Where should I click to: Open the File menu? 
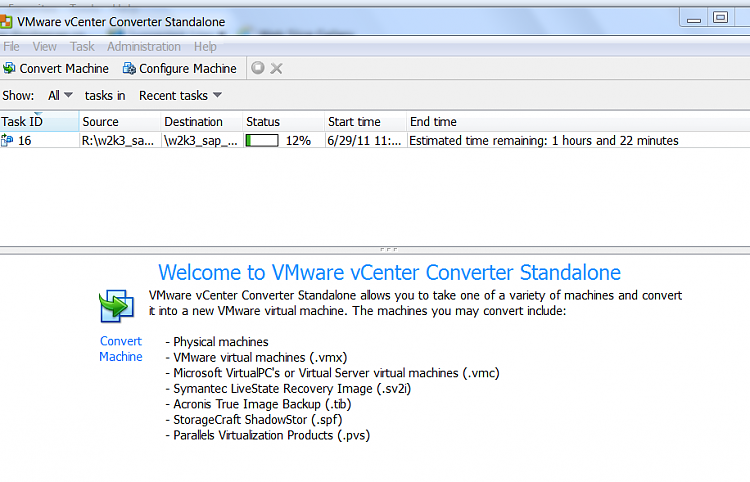pyautogui.click(x=11, y=46)
